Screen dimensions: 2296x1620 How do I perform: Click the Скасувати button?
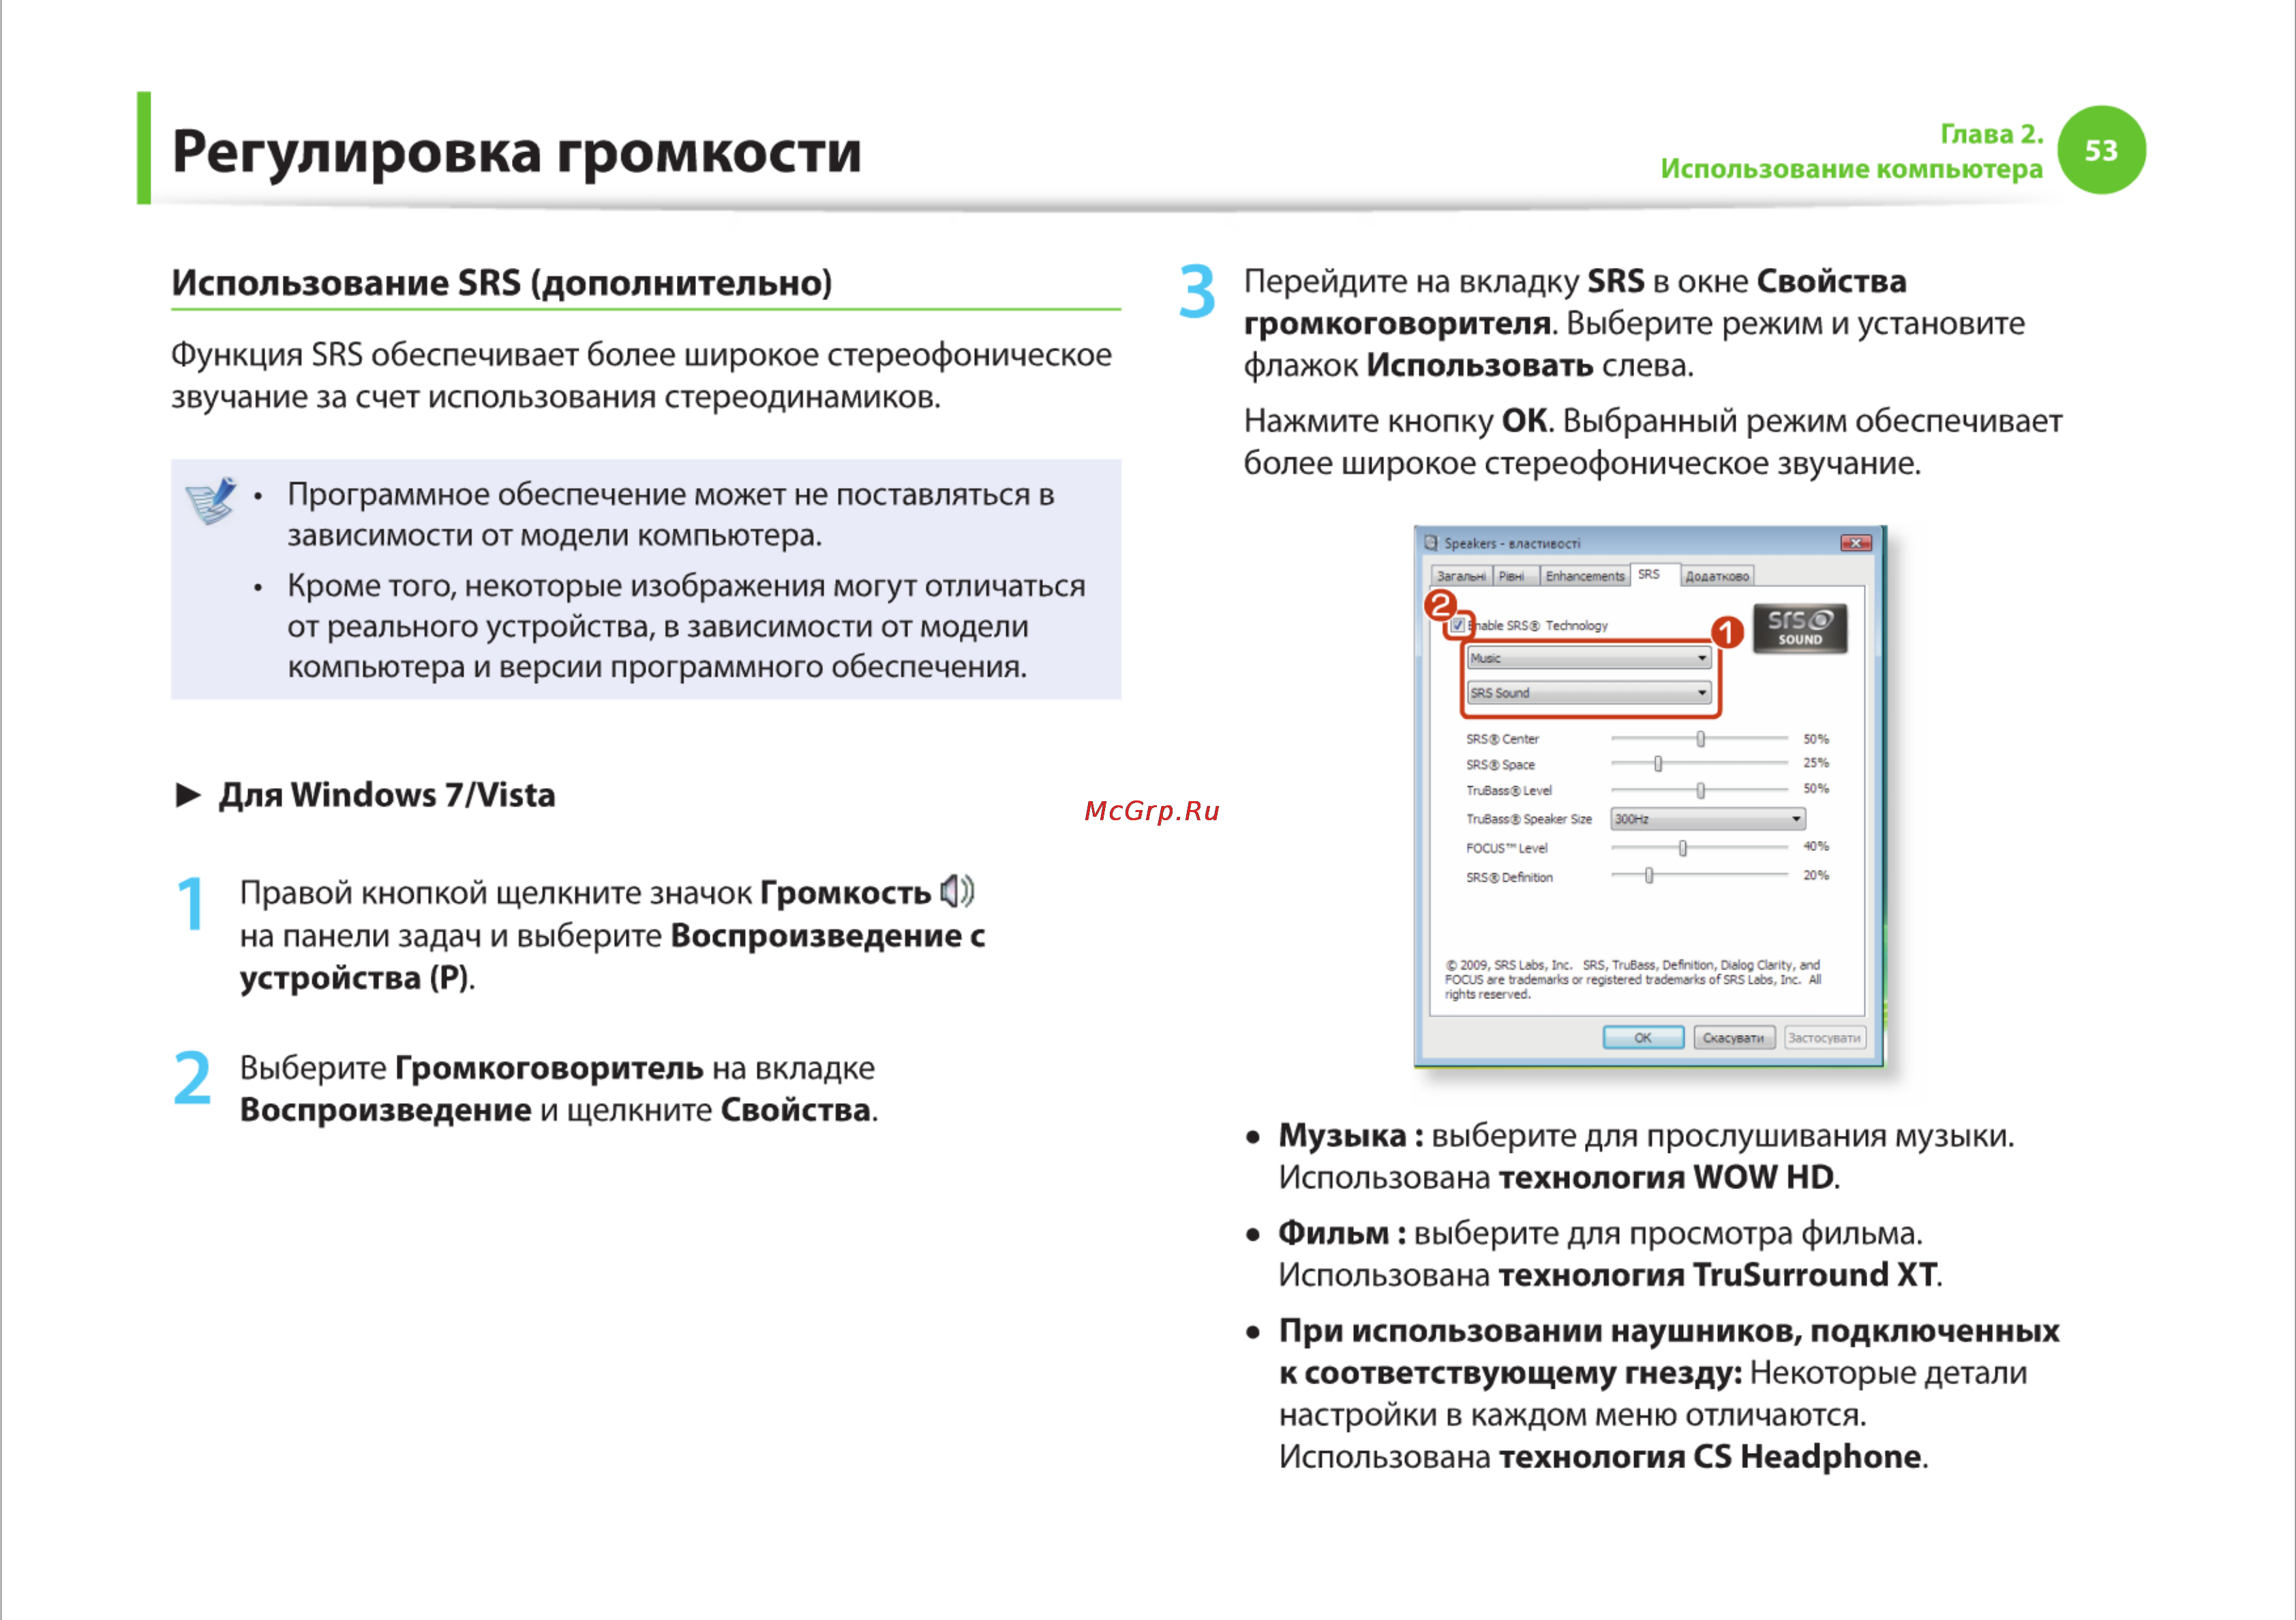click(1734, 1038)
